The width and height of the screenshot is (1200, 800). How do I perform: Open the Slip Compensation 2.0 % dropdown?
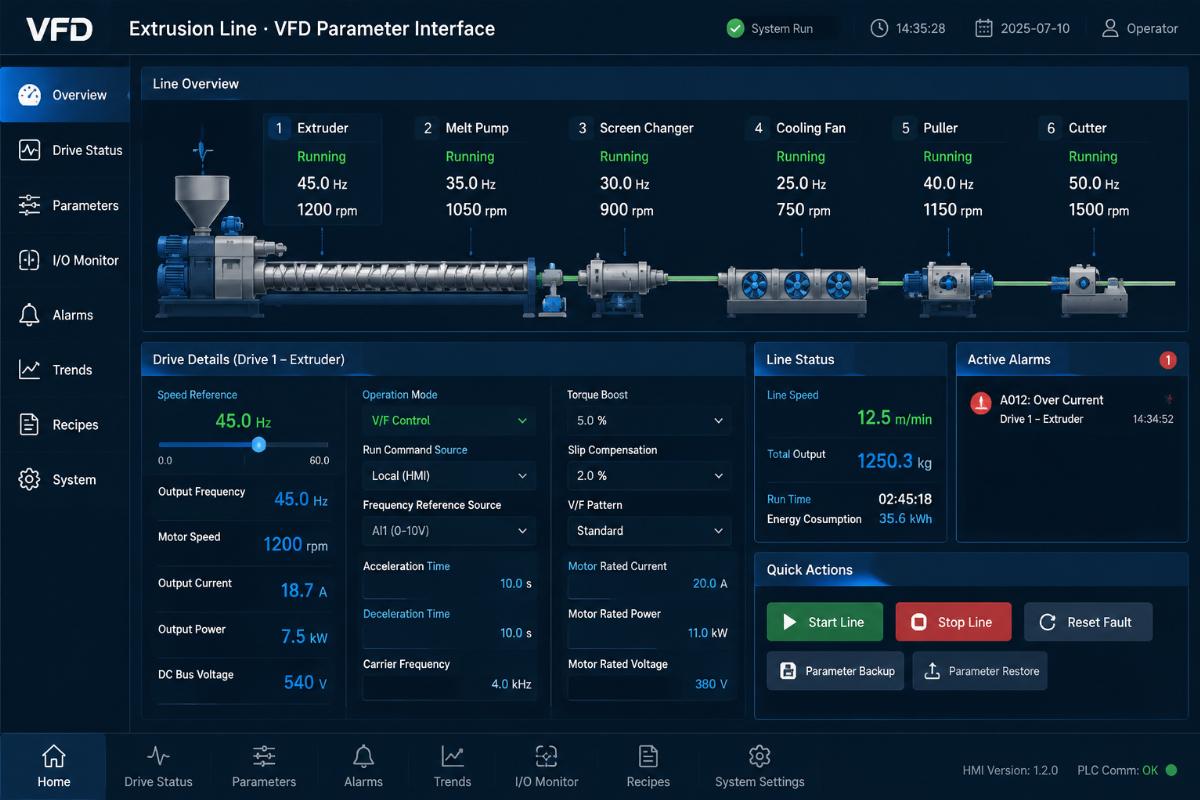tap(649, 476)
